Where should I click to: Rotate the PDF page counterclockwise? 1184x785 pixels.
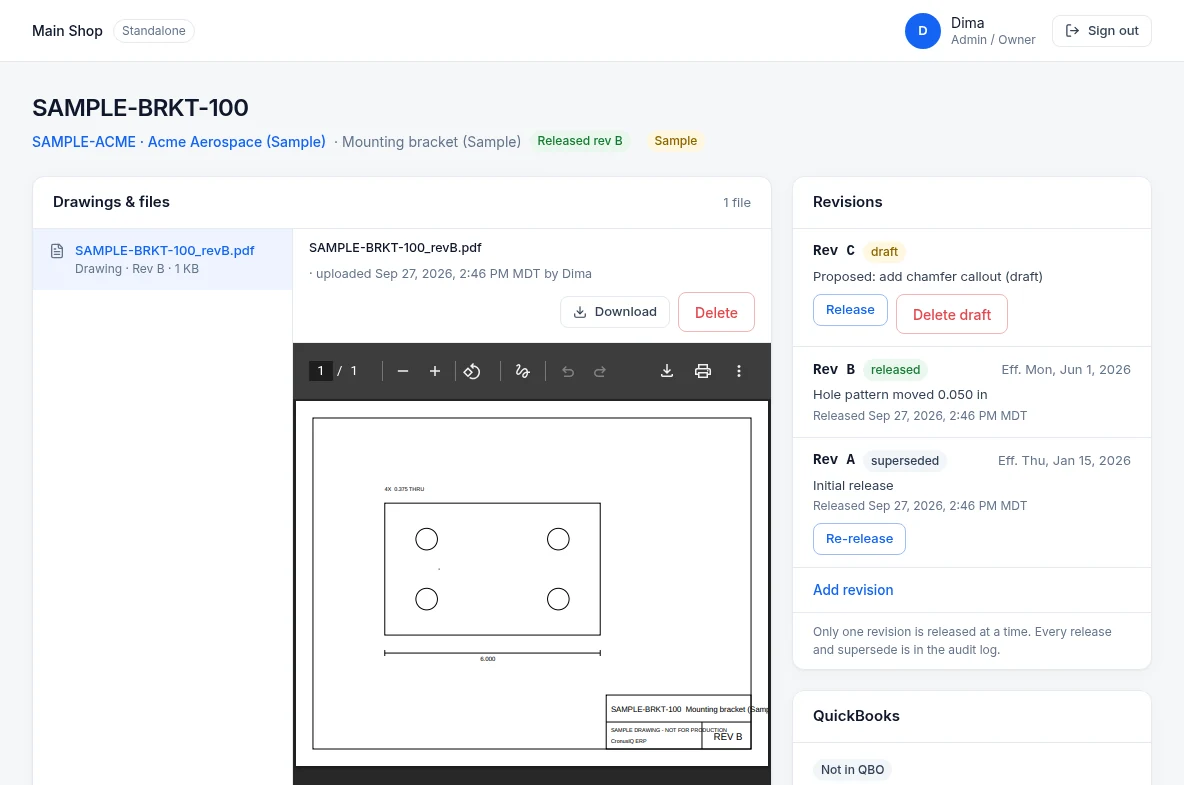(472, 371)
